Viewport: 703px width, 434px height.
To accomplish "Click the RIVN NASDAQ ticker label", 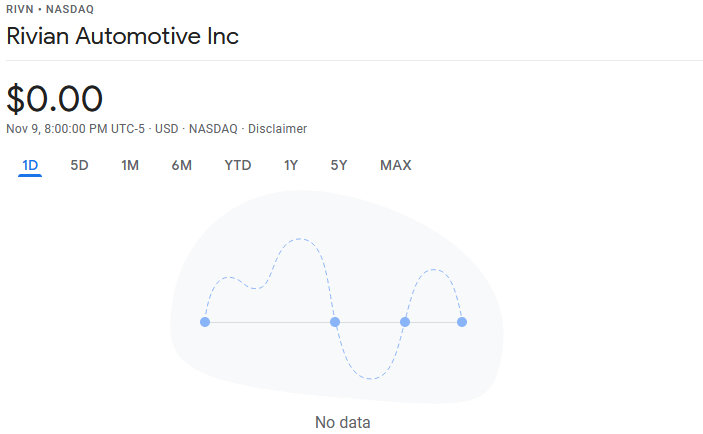I will tap(50, 9).
